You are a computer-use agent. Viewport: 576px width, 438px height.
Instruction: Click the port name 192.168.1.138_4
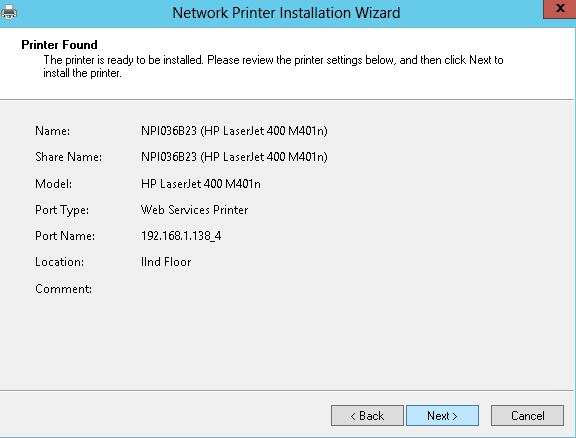coord(181,236)
